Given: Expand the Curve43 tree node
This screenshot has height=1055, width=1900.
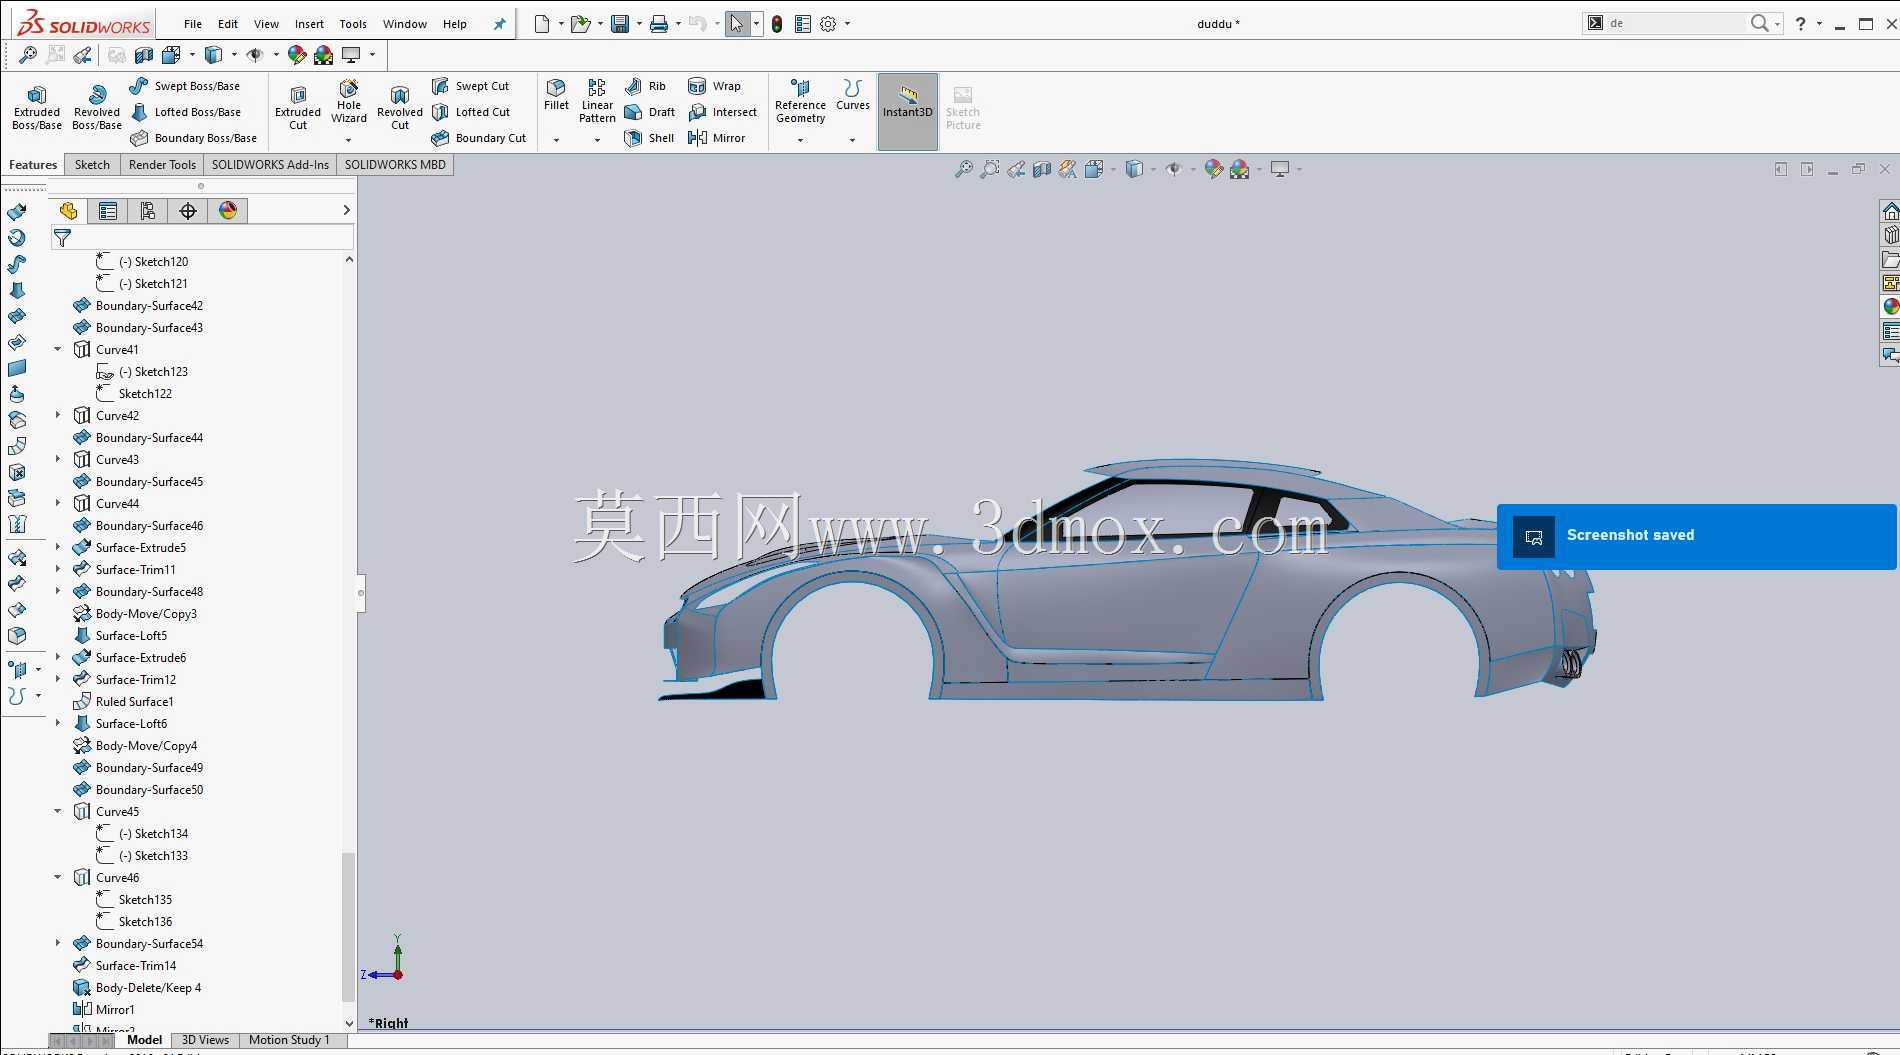Looking at the screenshot, I should (58, 460).
